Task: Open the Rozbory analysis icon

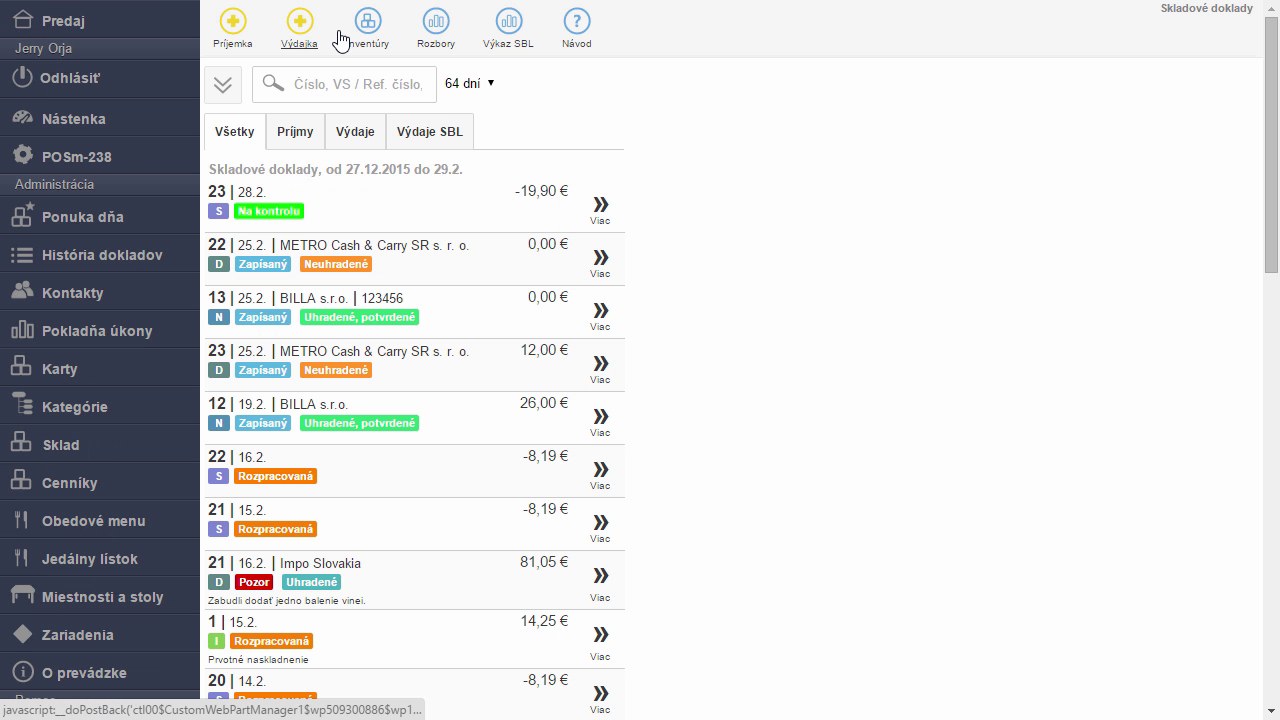Action: (x=436, y=28)
